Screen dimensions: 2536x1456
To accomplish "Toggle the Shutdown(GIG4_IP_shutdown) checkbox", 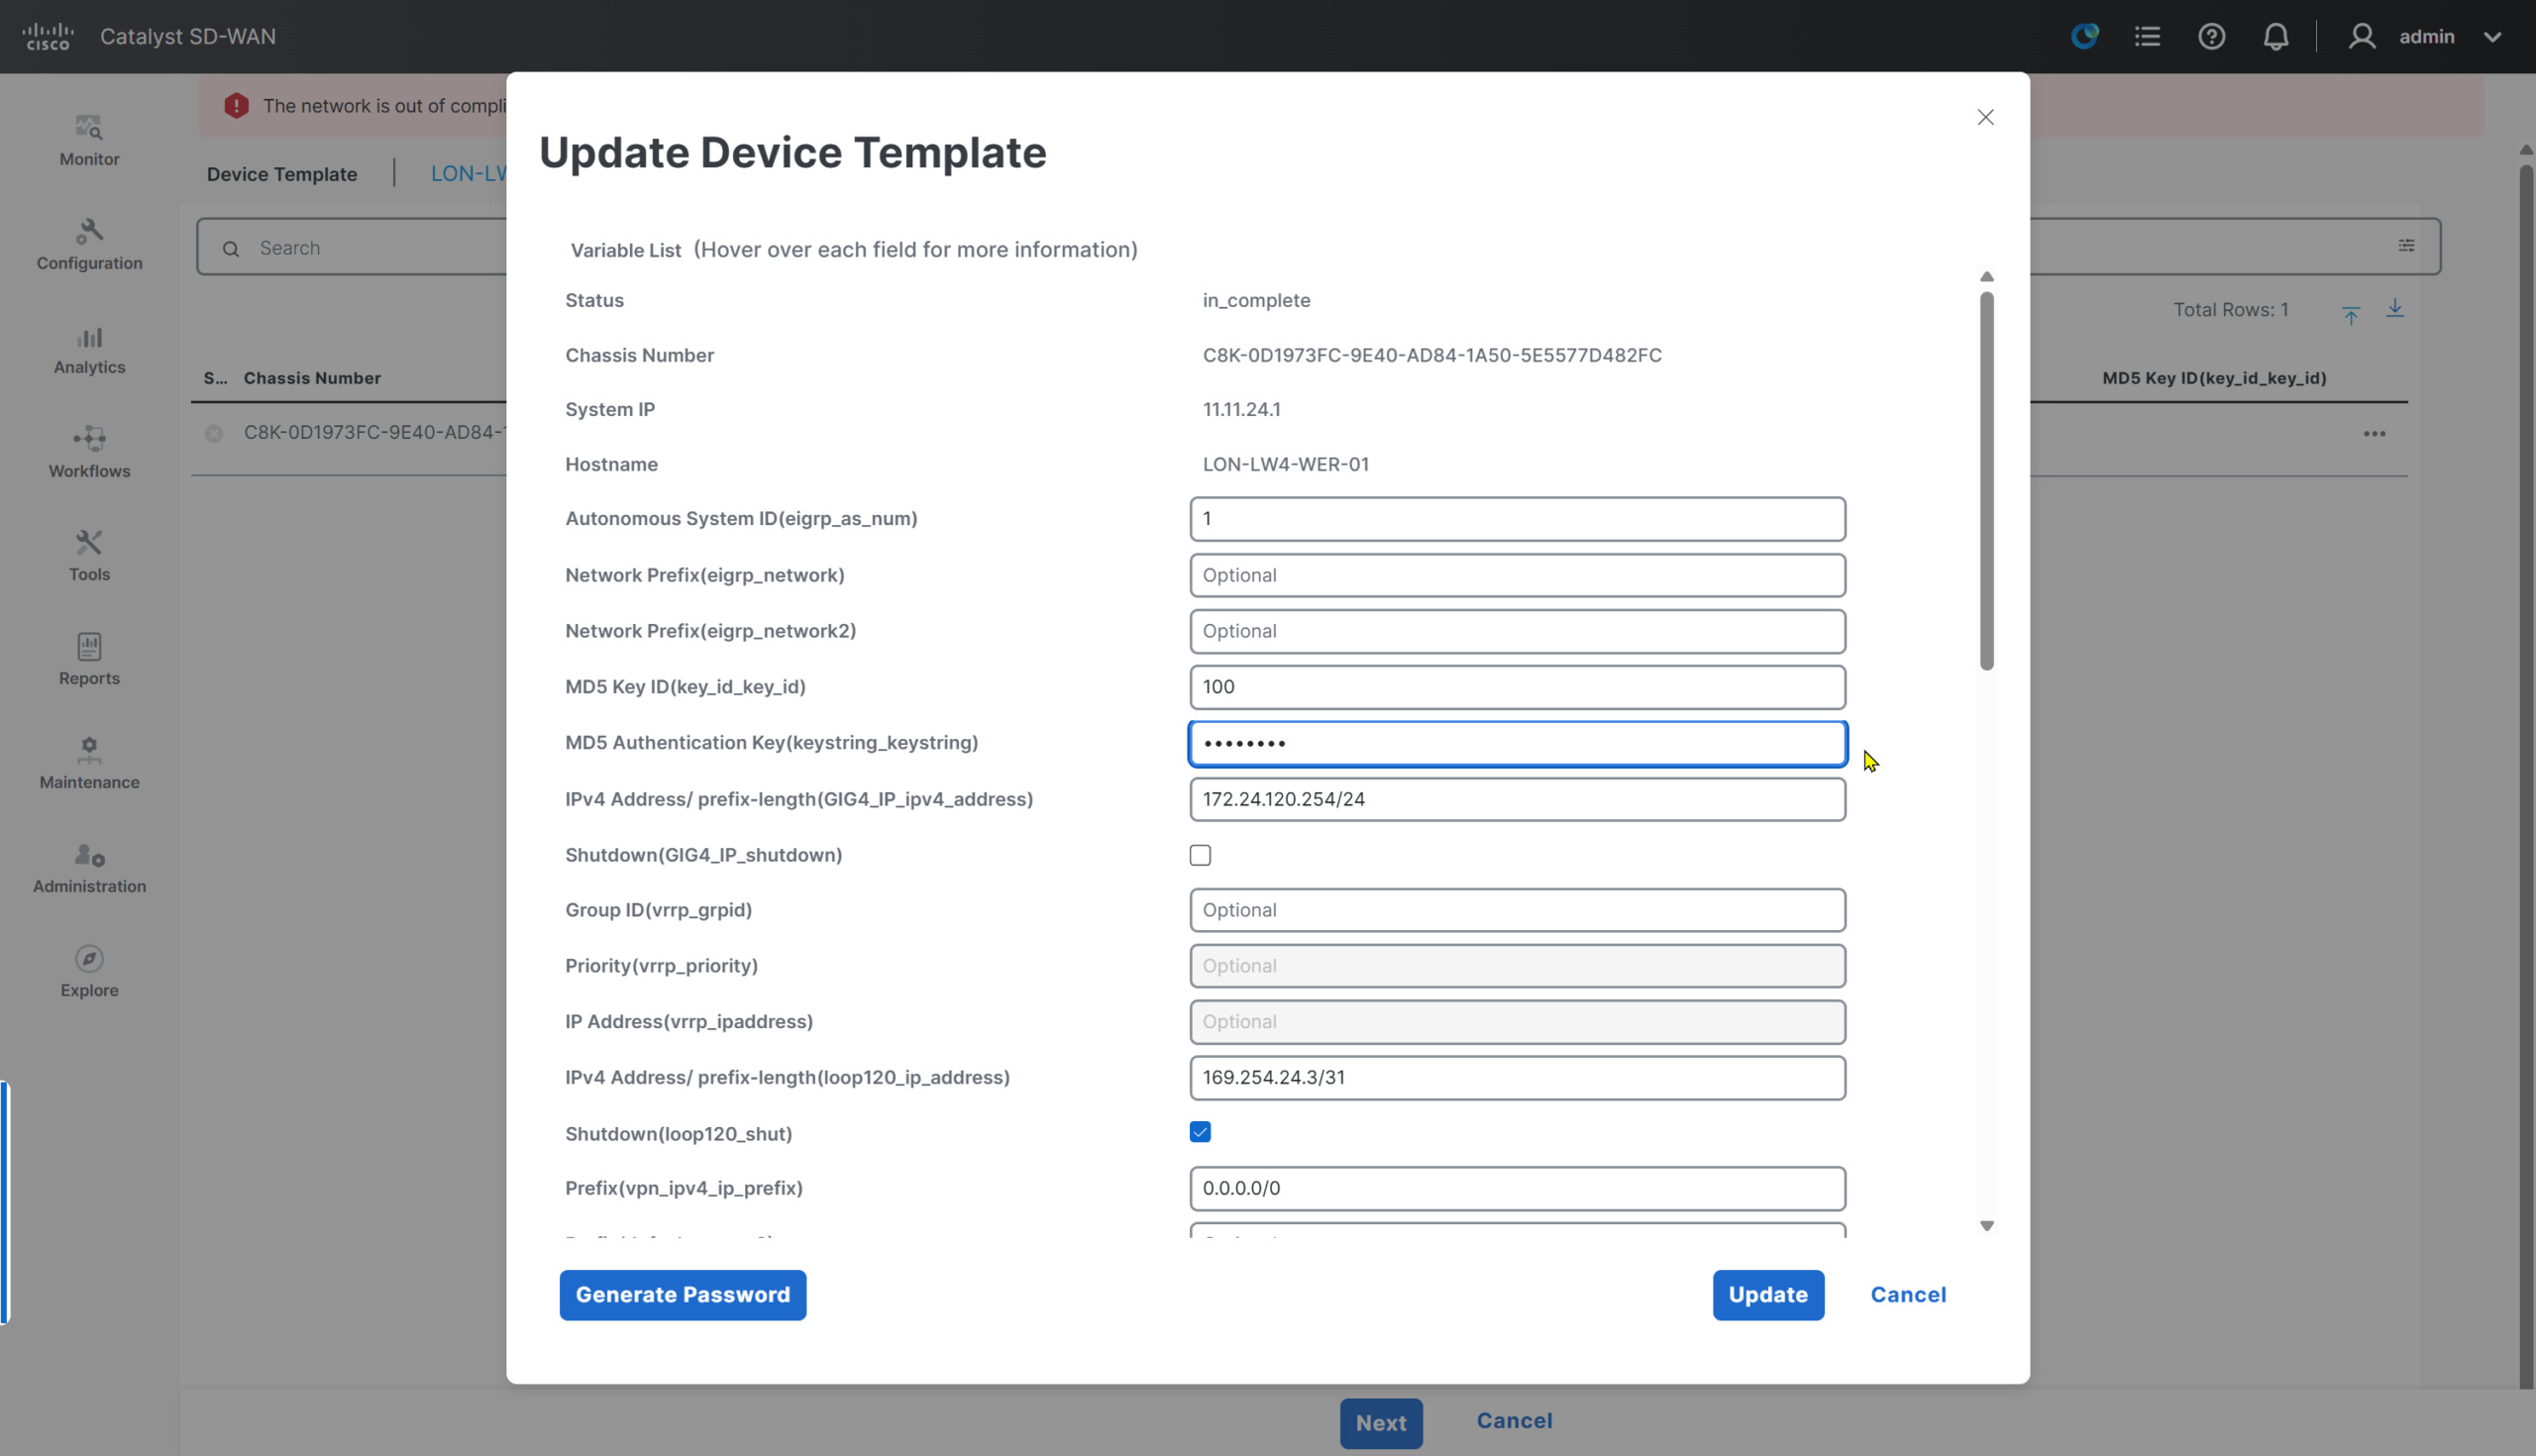I will pos(1200,855).
